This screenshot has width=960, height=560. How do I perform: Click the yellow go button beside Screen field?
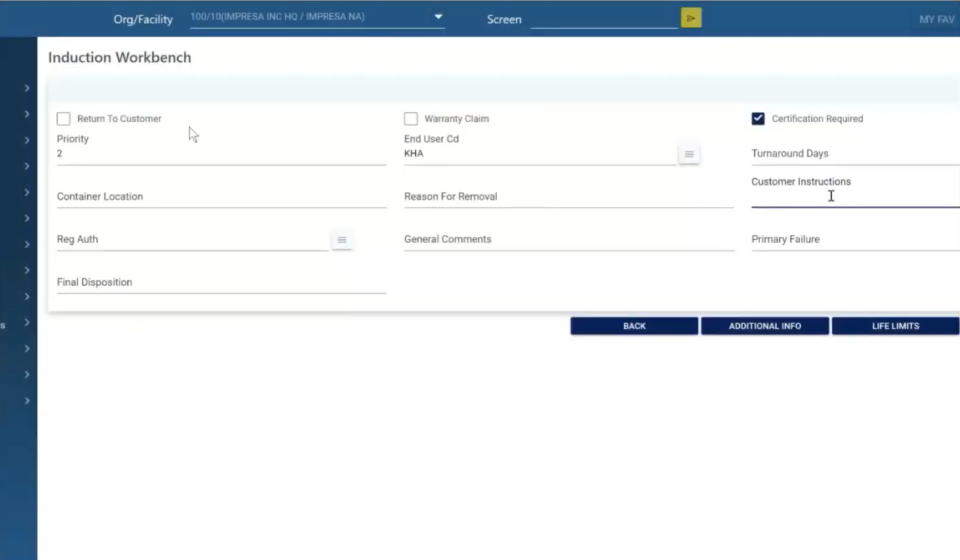(x=691, y=18)
